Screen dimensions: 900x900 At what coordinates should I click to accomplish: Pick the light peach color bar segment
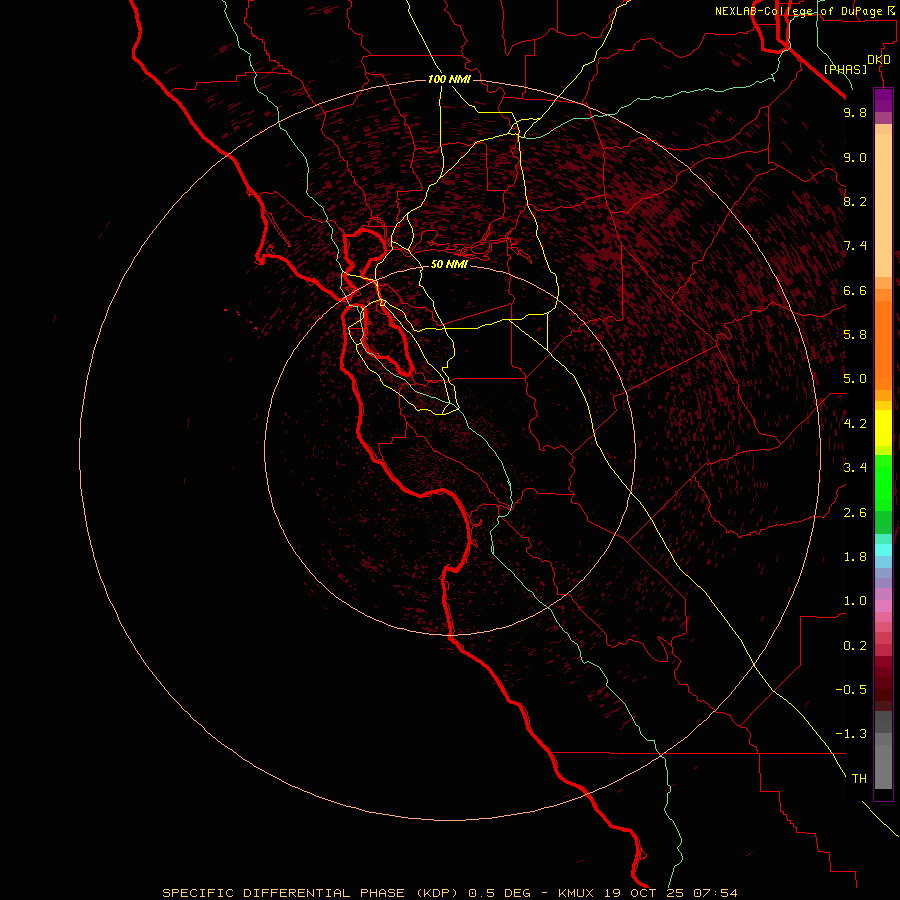(883, 205)
